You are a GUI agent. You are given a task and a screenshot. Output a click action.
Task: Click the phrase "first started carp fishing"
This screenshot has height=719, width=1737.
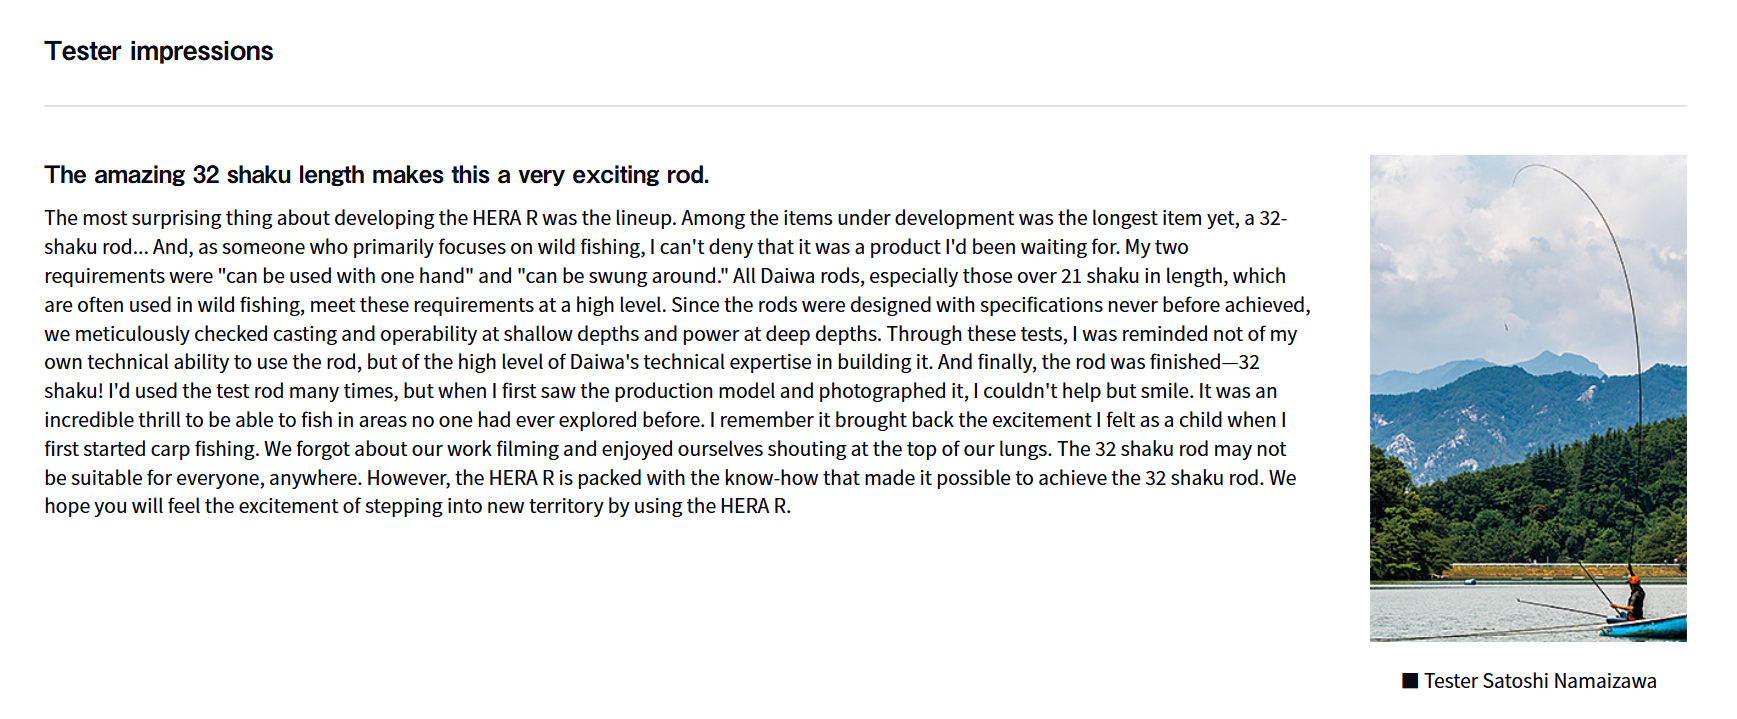tap(151, 449)
